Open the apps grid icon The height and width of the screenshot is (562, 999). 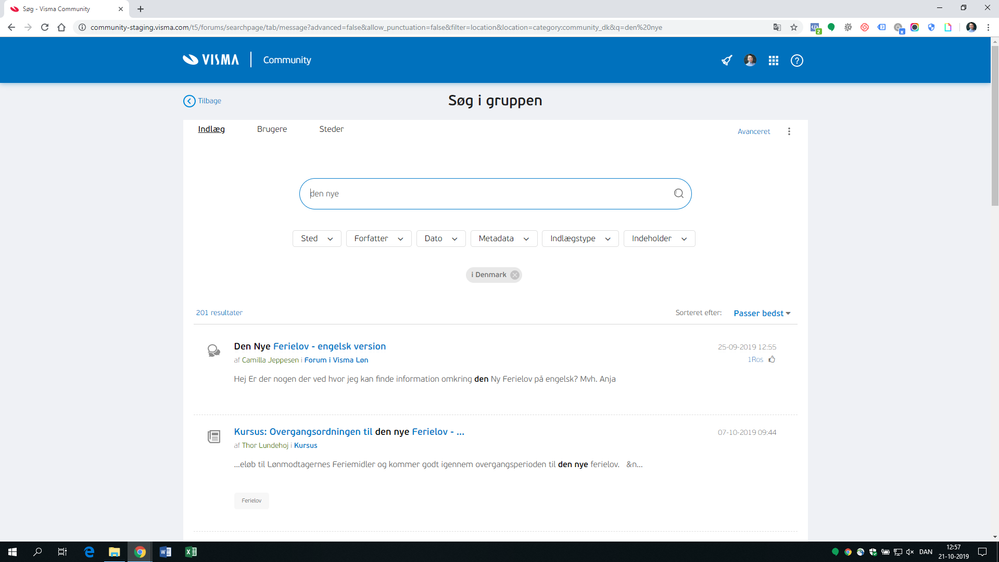pos(773,61)
